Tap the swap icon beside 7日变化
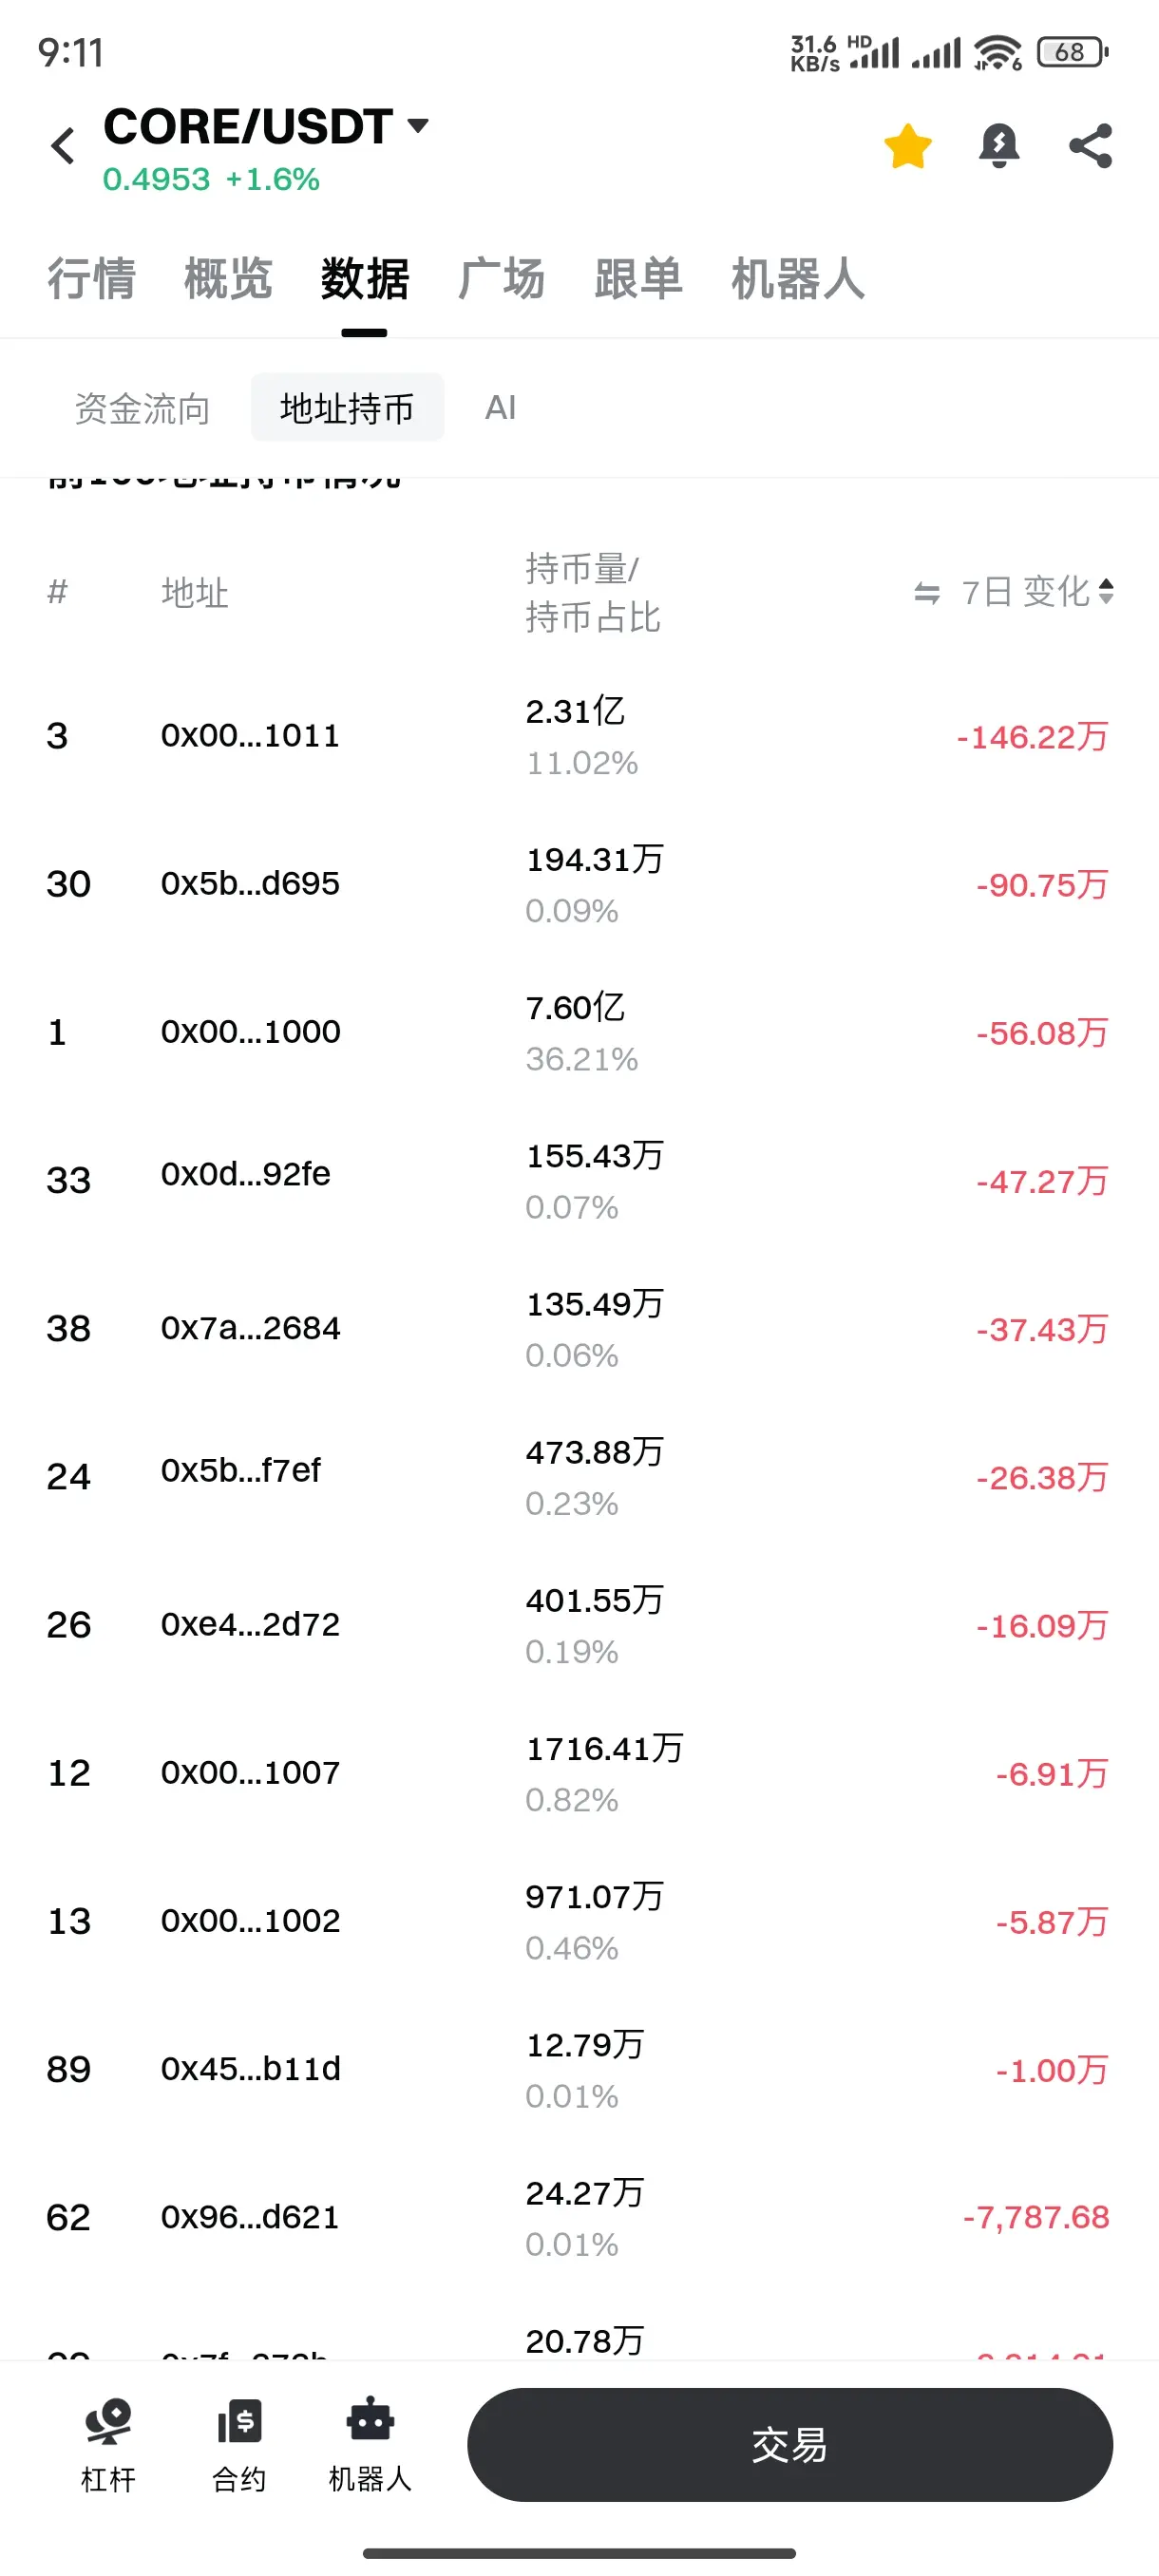 click(927, 593)
